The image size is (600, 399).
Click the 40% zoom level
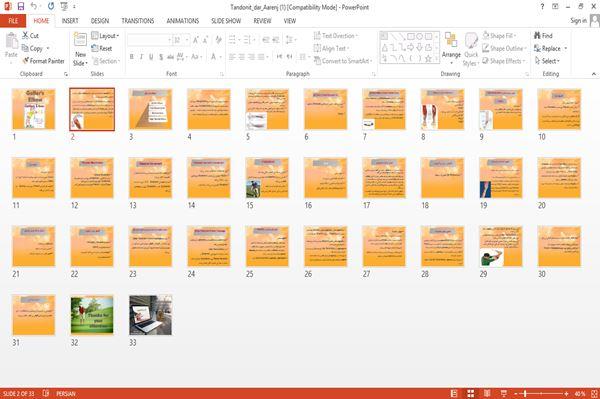coord(580,393)
